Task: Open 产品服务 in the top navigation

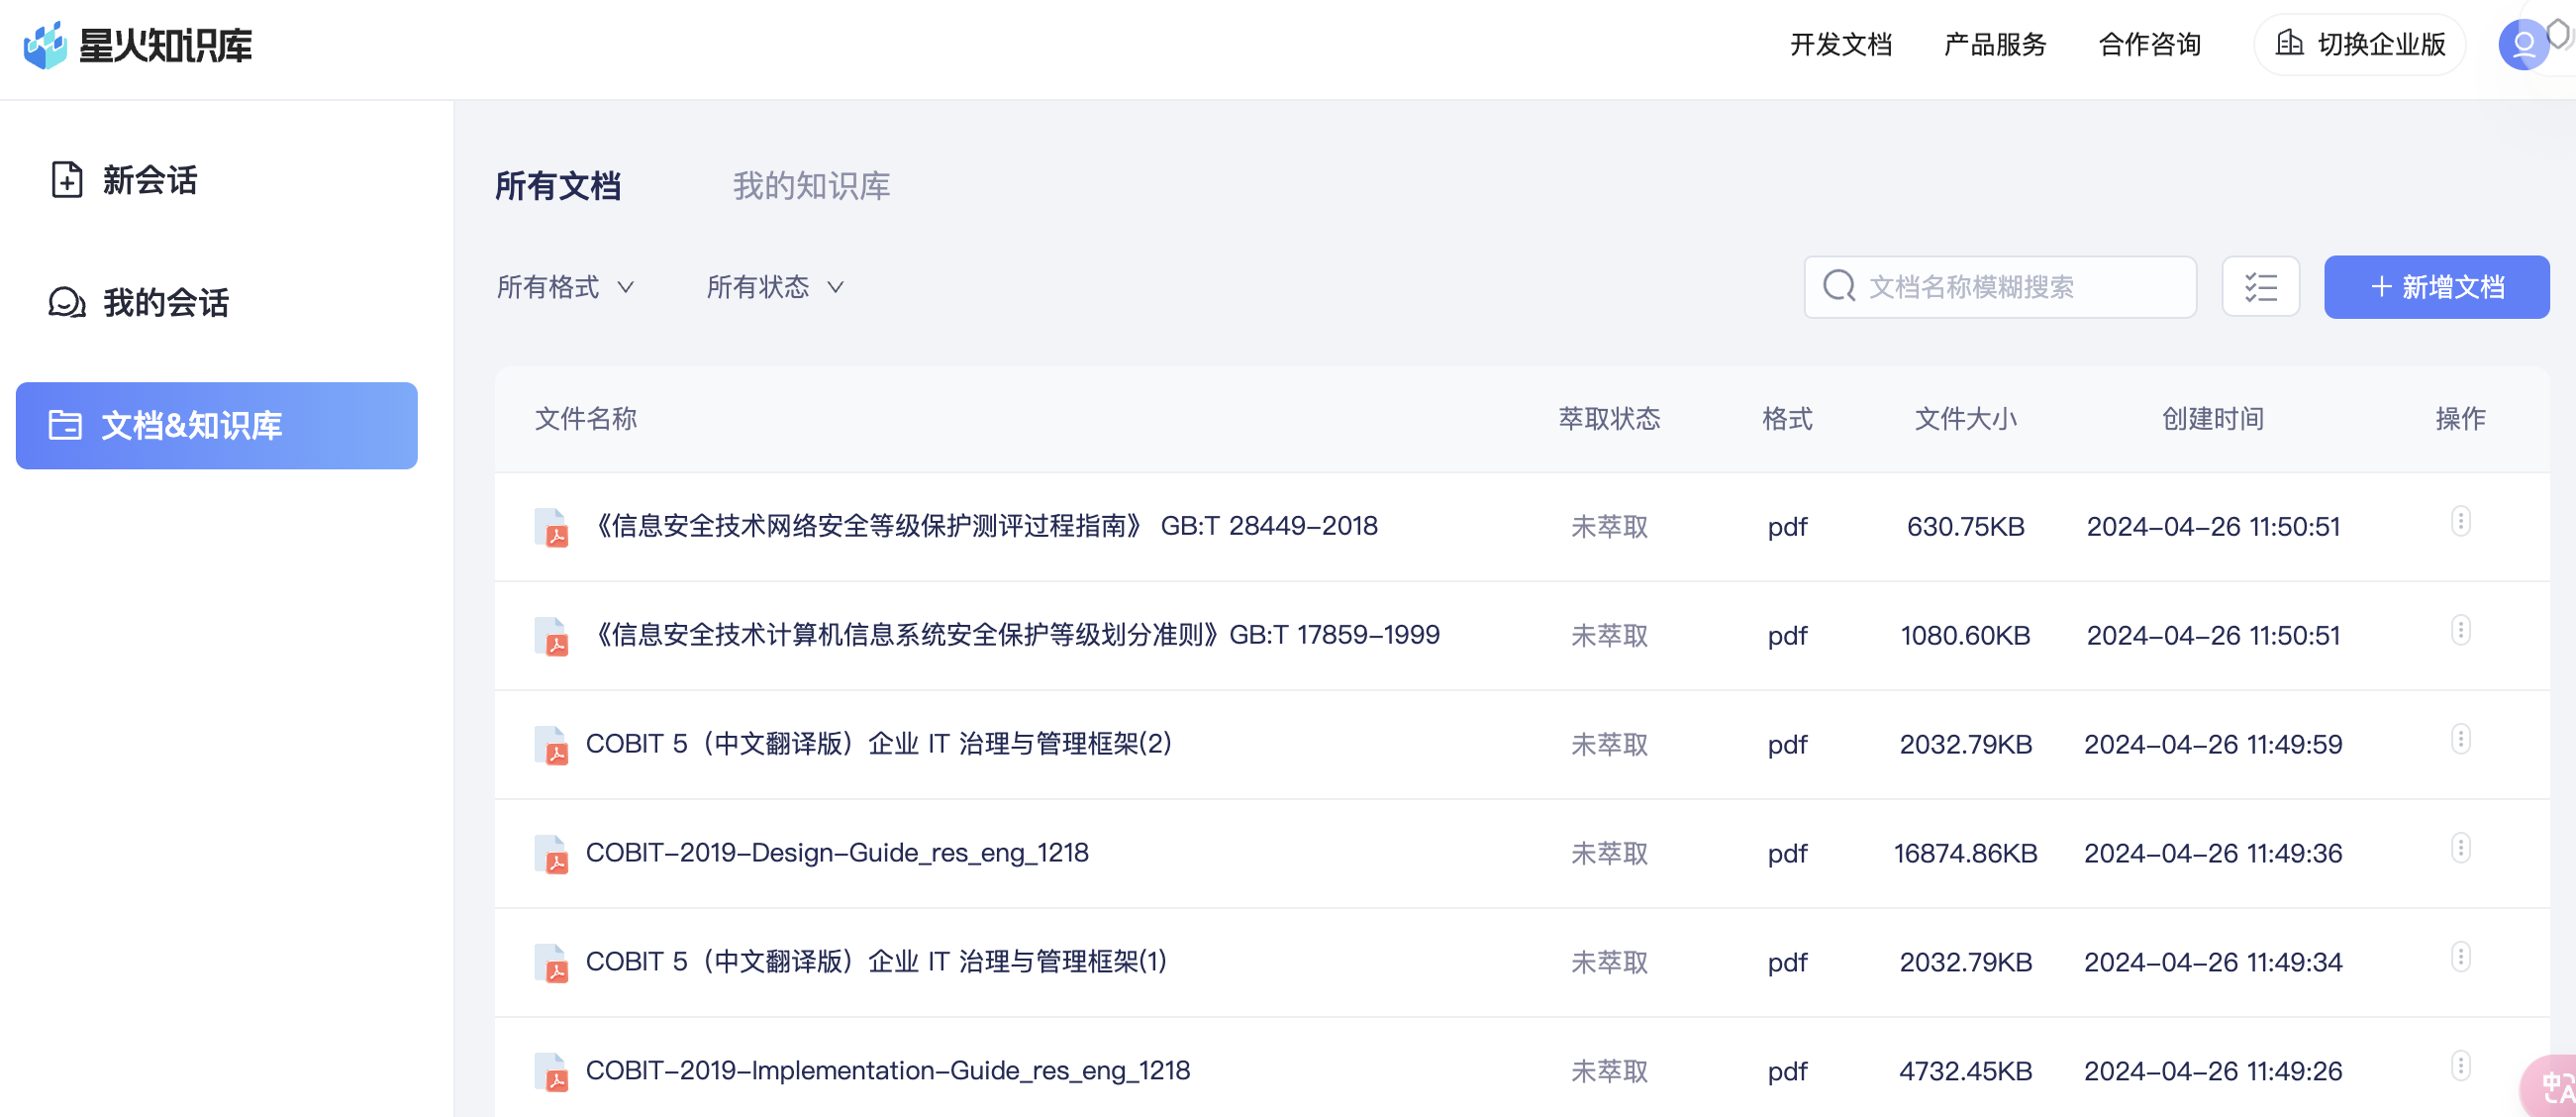Action: click(x=1994, y=44)
